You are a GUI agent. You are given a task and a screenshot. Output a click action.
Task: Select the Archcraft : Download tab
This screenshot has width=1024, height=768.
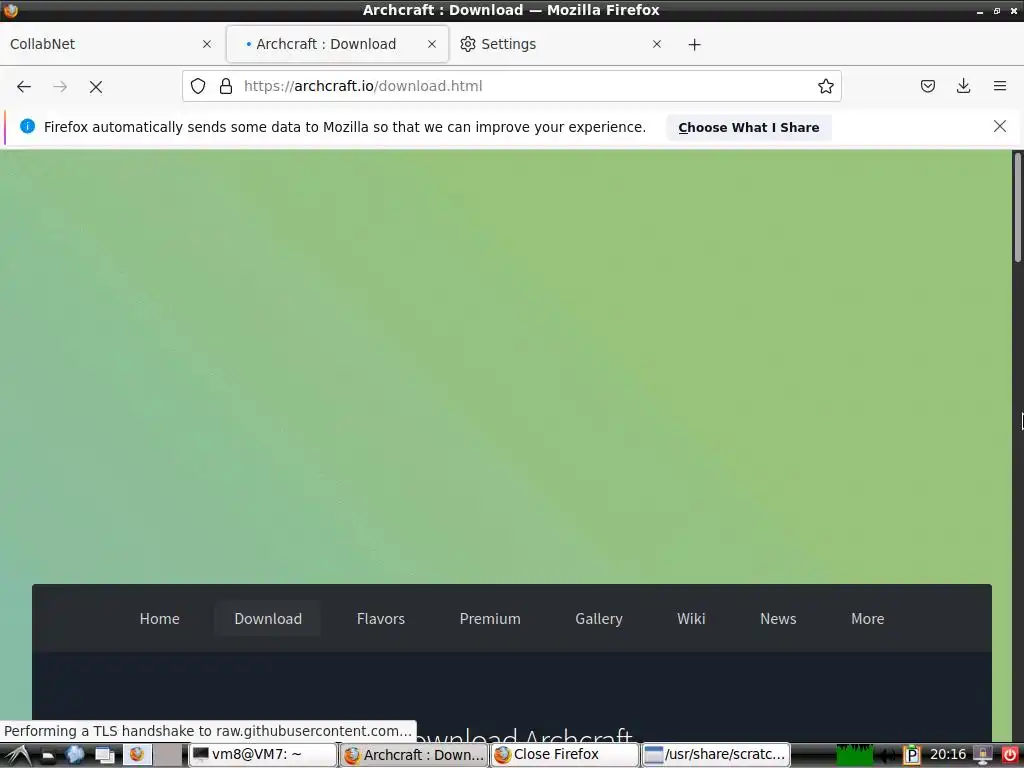click(x=338, y=44)
